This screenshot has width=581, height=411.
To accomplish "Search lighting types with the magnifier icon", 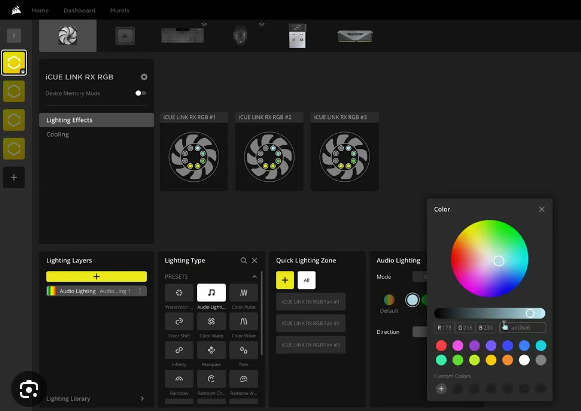I will coord(243,261).
